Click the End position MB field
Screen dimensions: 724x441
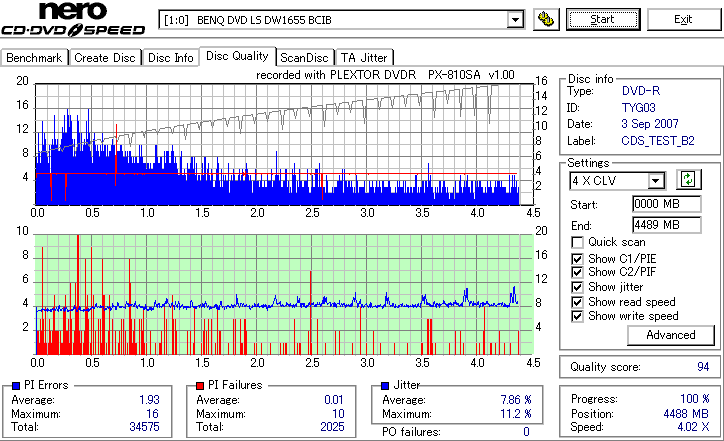pyautogui.click(x=666, y=225)
